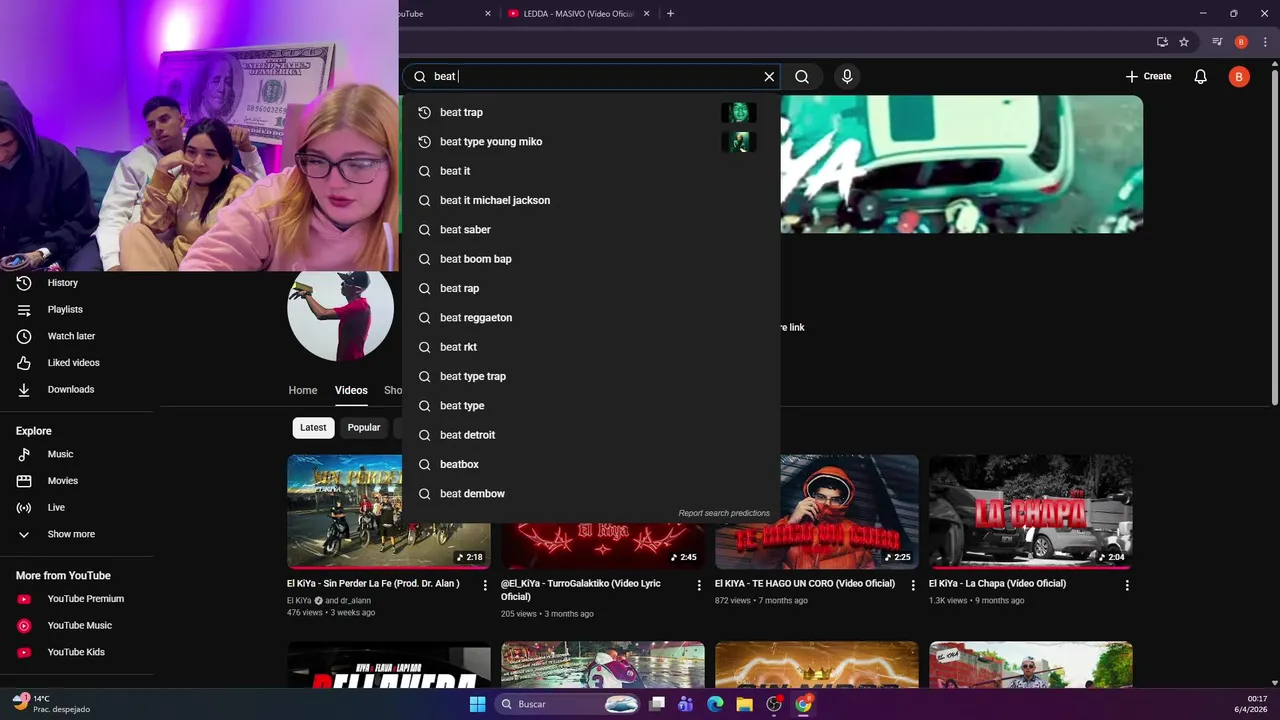
Task: Open File Explorer from the taskbar
Action: (744, 704)
